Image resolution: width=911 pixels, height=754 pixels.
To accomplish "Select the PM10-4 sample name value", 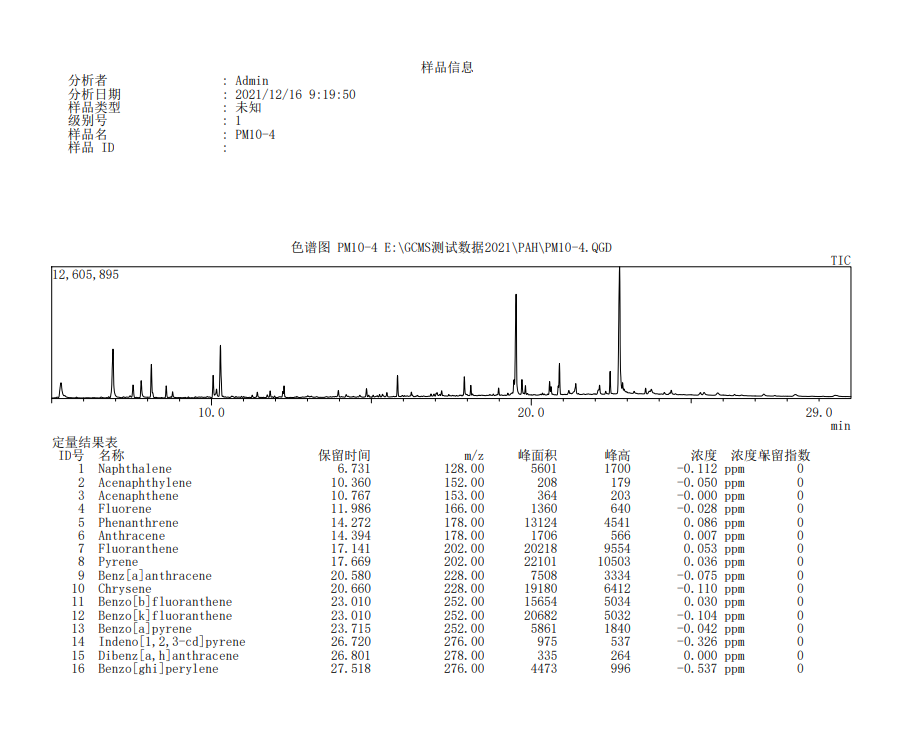I will [x=255, y=135].
